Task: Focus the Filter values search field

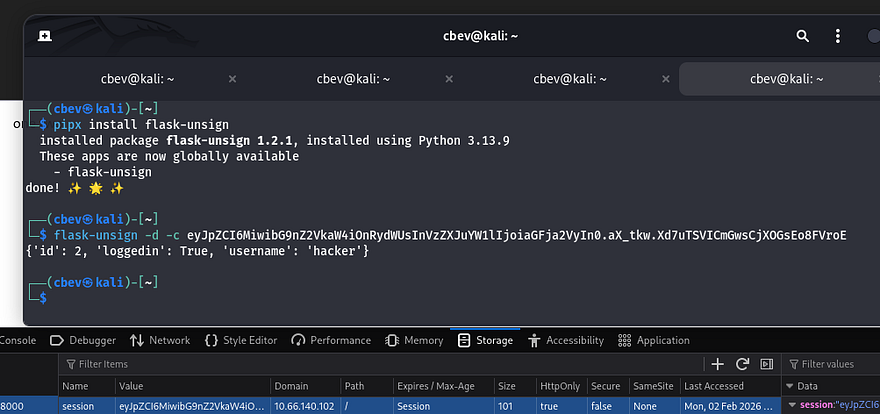Action: point(835,364)
